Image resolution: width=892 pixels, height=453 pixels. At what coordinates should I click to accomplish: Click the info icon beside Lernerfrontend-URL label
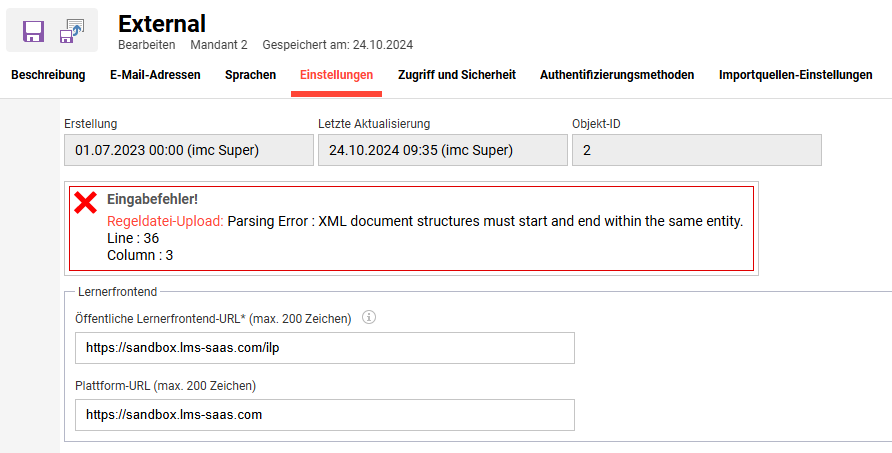(x=369, y=318)
